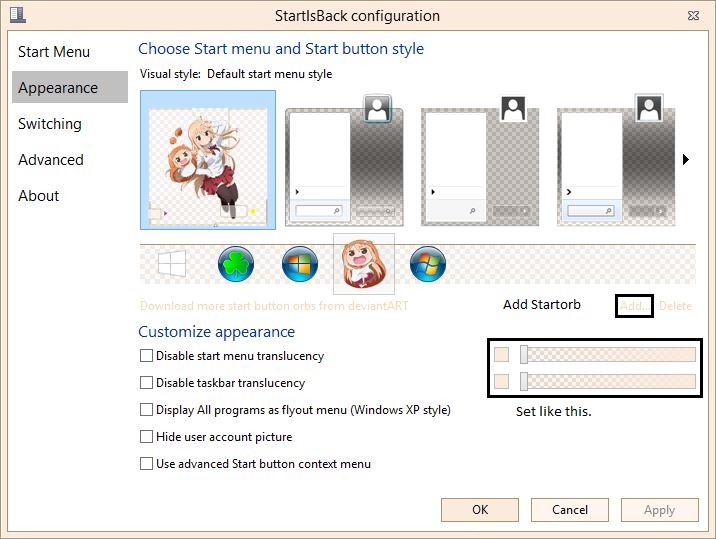Select the anime girl face start orb
716x539 pixels.
click(364, 264)
